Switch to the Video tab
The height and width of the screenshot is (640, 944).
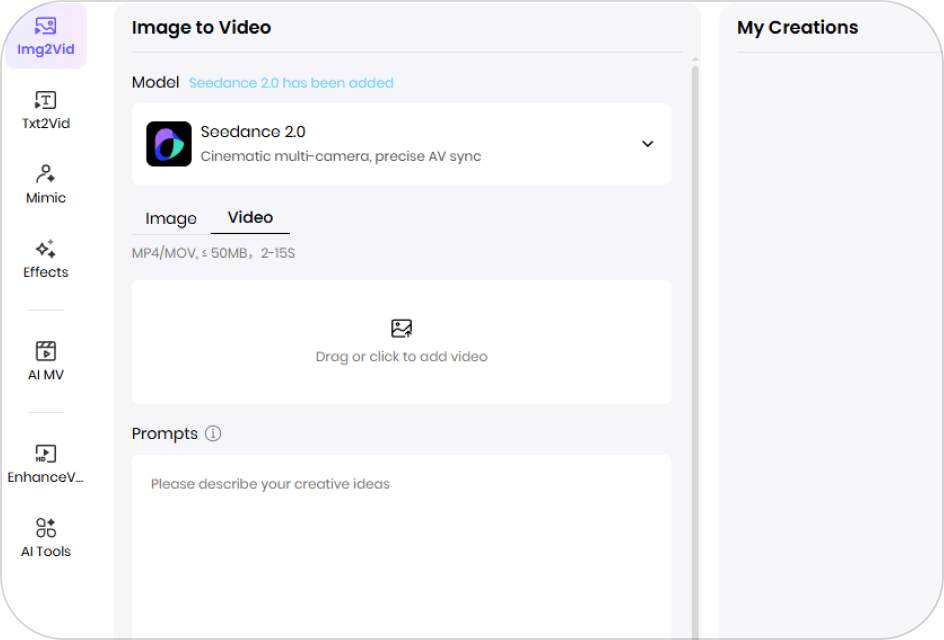250,217
